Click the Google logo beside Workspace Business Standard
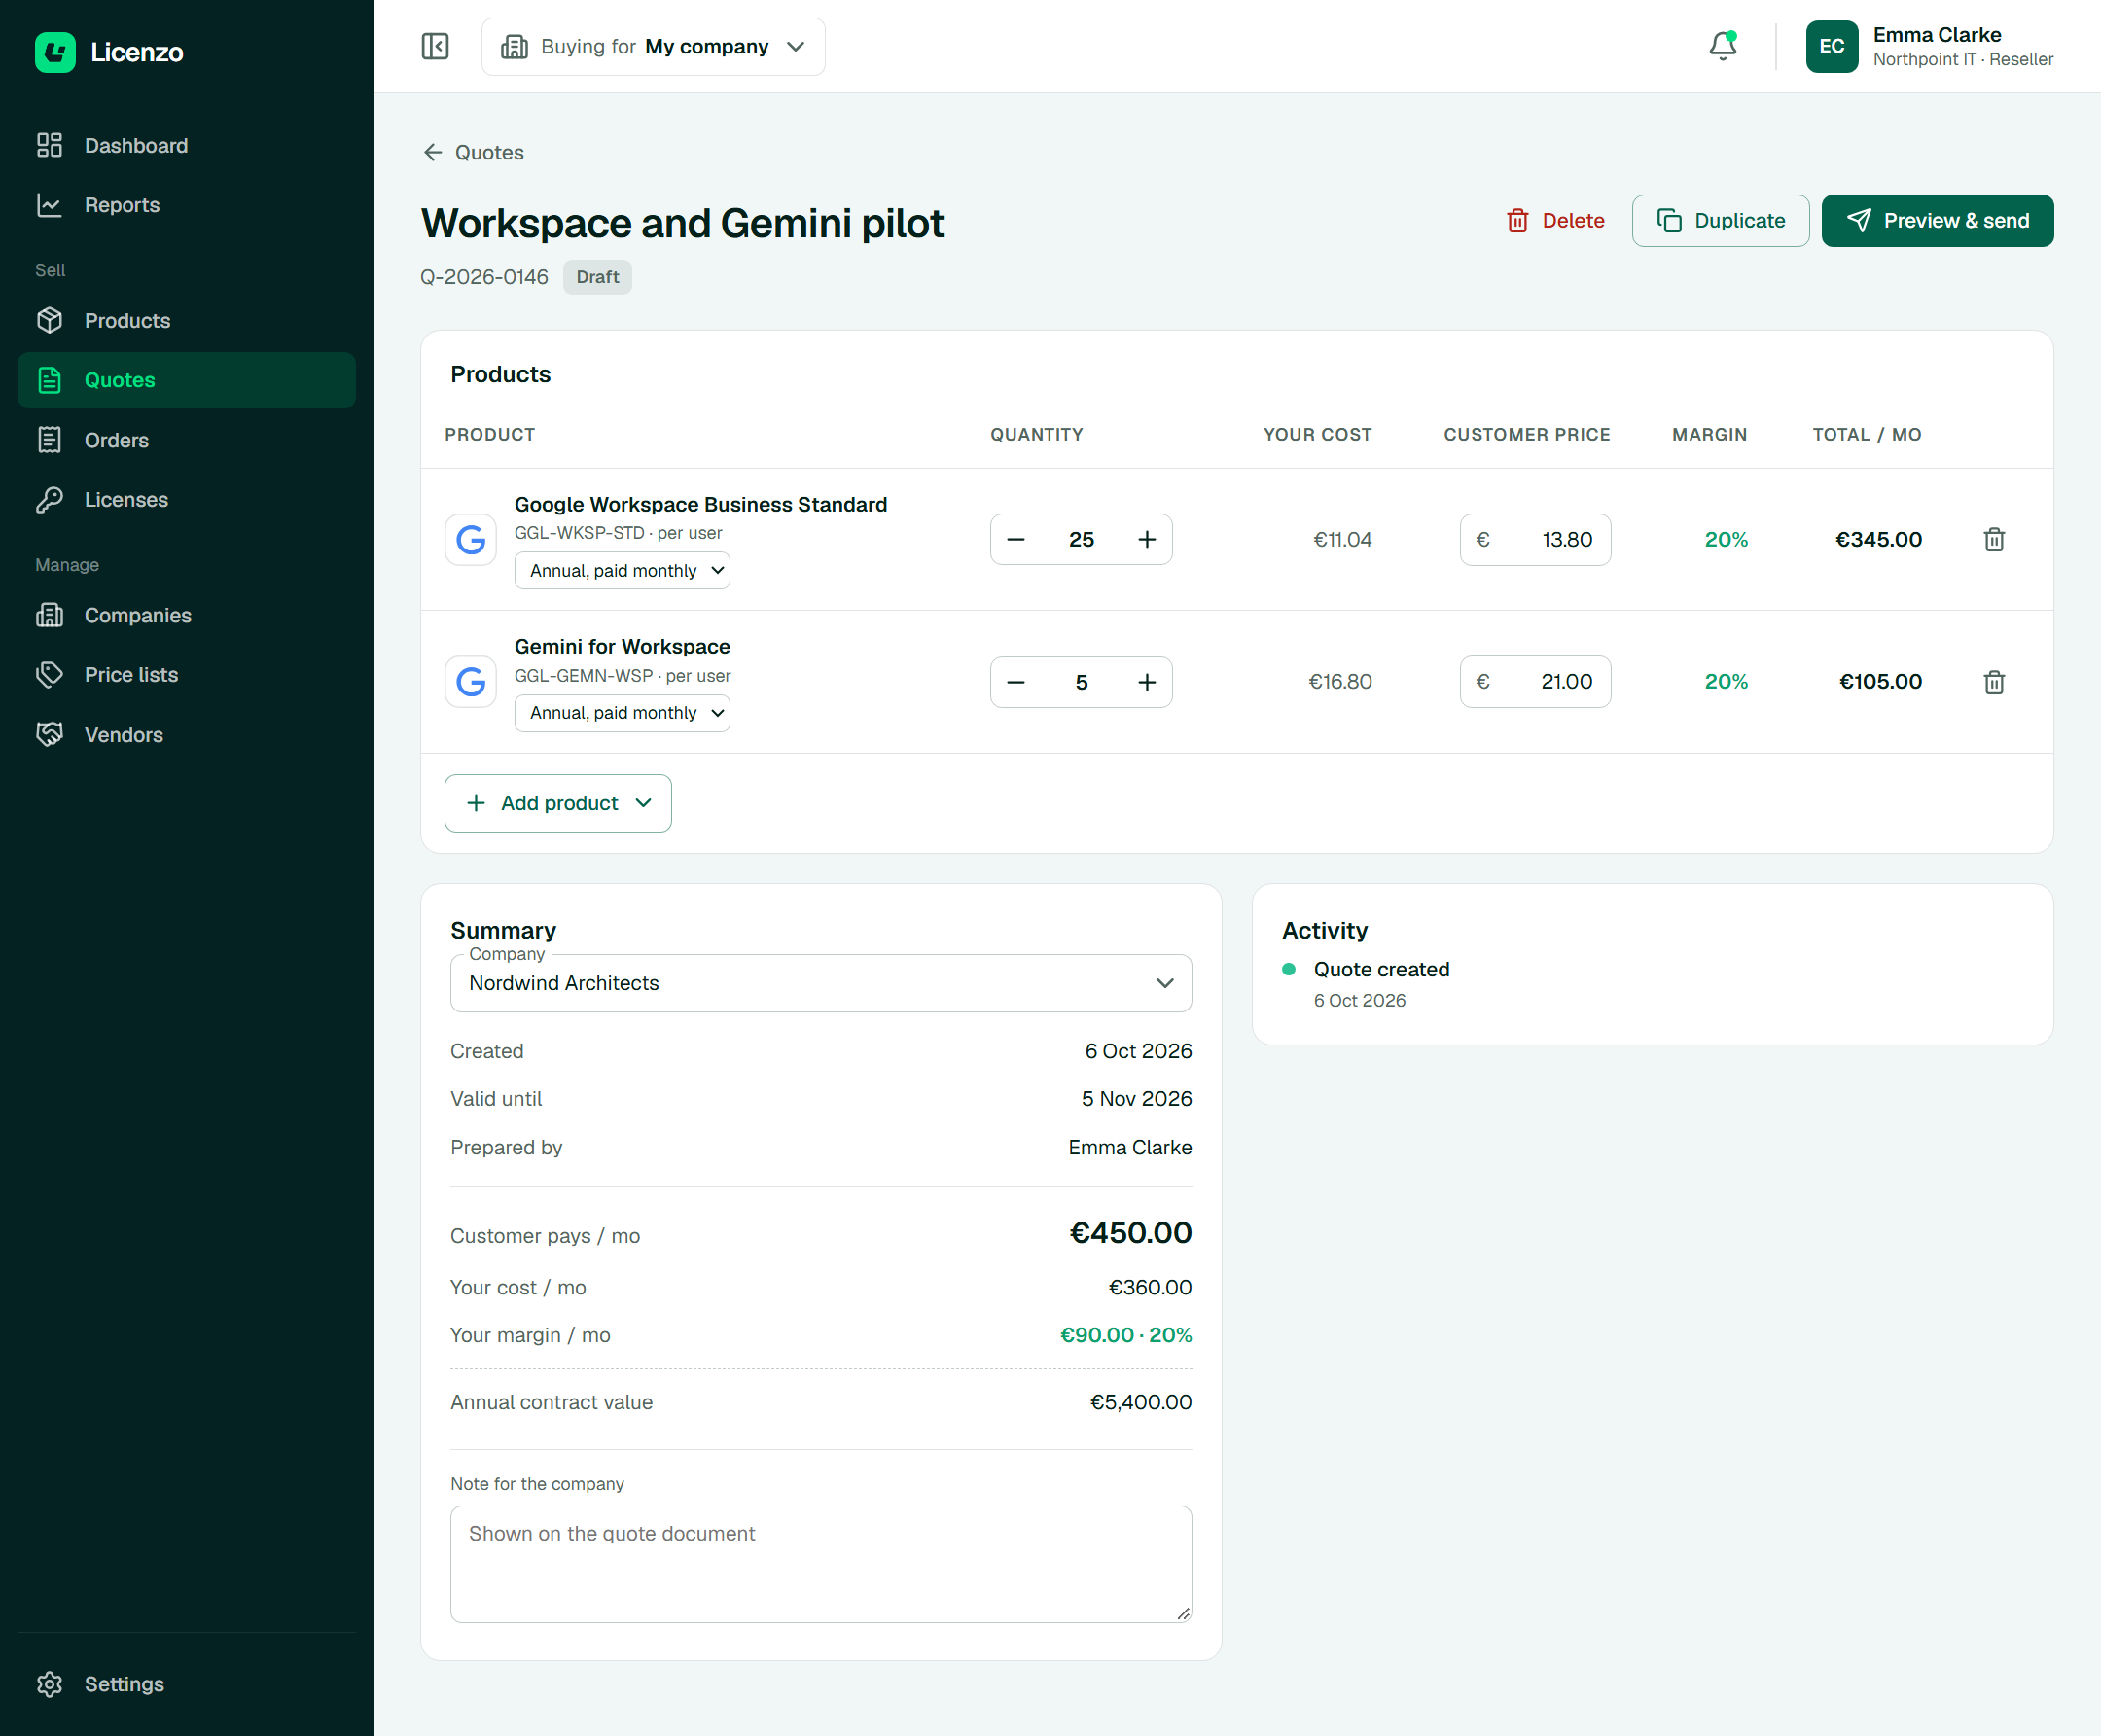Viewport: 2101px width, 1736px height. pos(470,539)
